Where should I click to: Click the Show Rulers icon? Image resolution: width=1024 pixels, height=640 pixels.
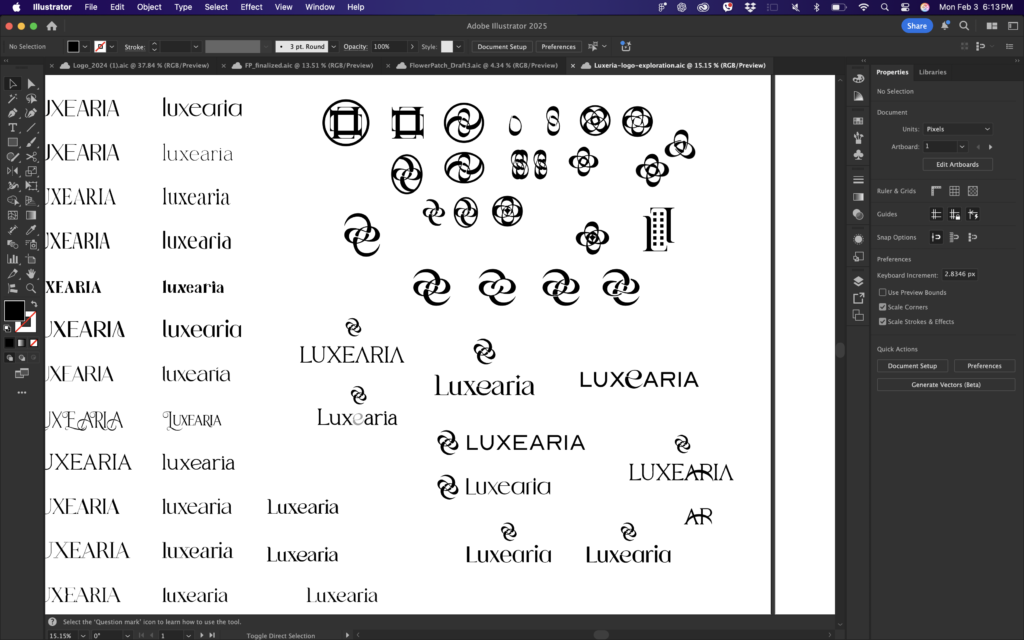[x=936, y=191]
